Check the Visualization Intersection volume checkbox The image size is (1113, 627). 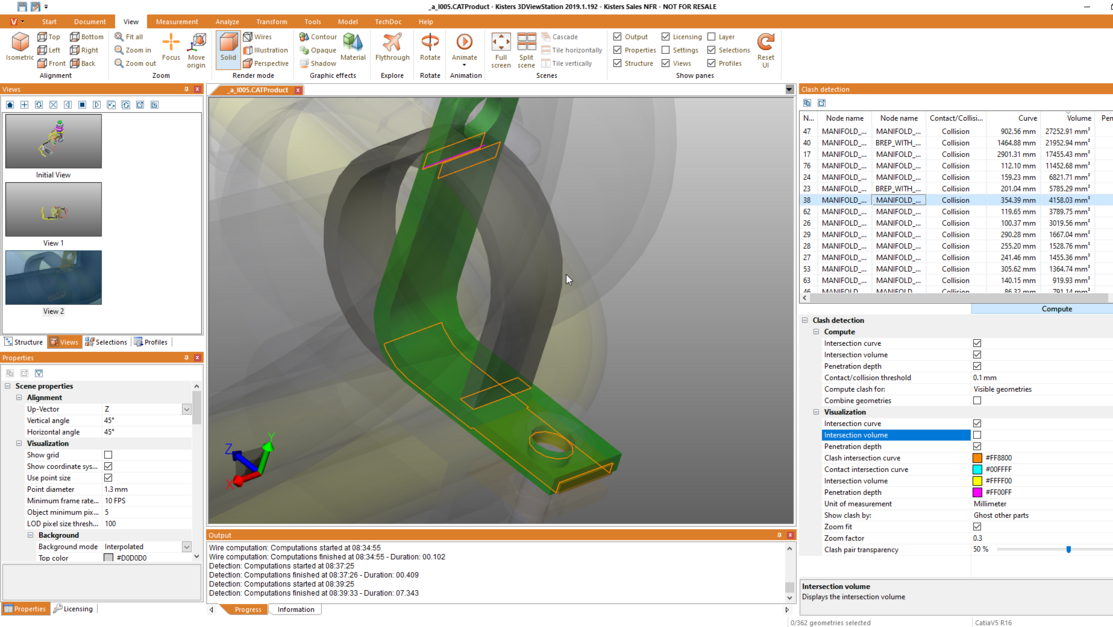click(x=977, y=435)
